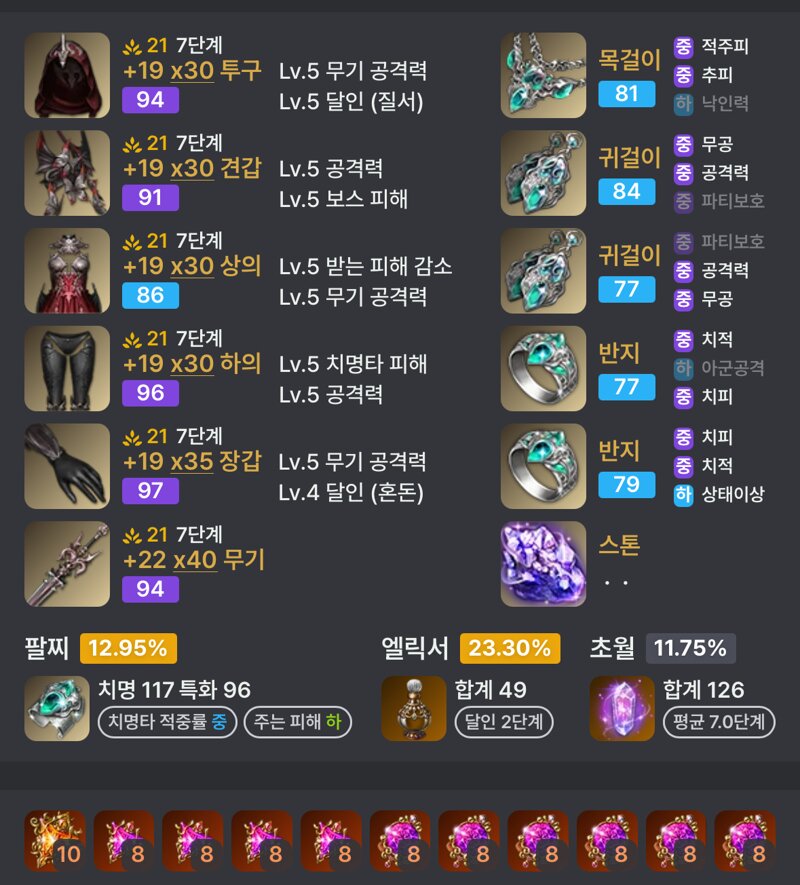Screen dimensions: 800x885
Task: Select the 23.30% elixir badge
Action: (510, 648)
